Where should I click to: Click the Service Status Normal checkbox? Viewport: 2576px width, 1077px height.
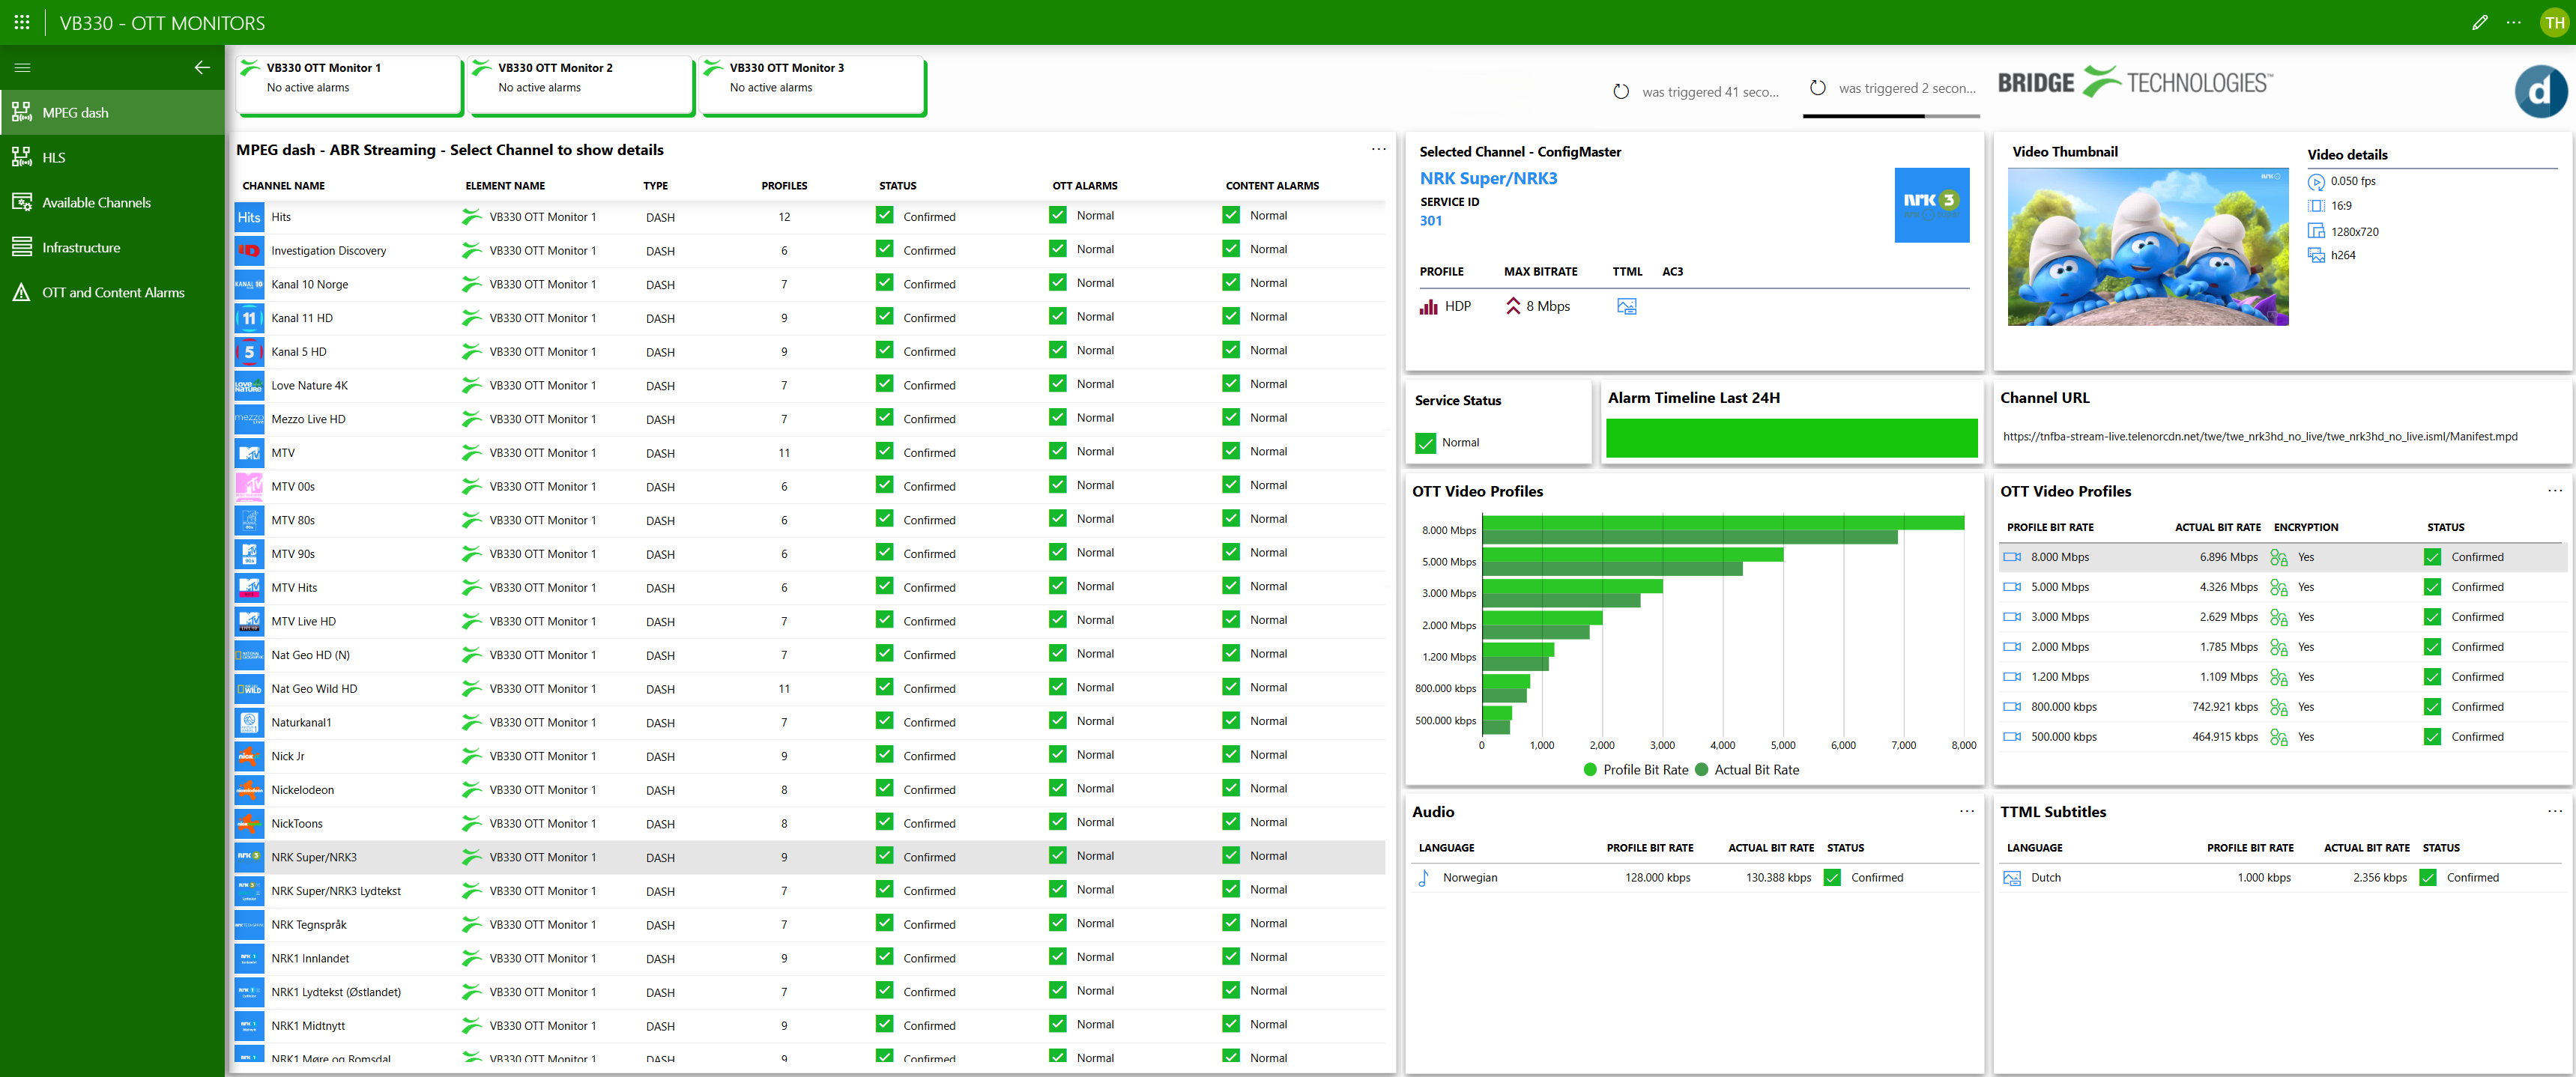[x=1426, y=442]
